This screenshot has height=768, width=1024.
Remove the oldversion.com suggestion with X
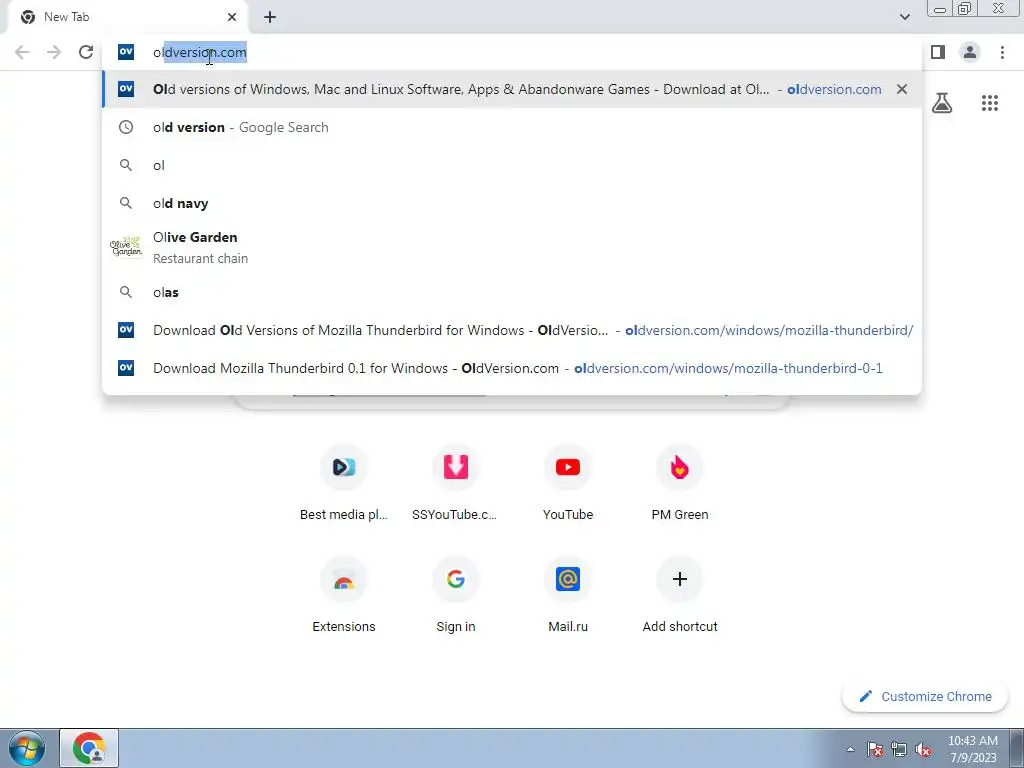[x=902, y=89]
